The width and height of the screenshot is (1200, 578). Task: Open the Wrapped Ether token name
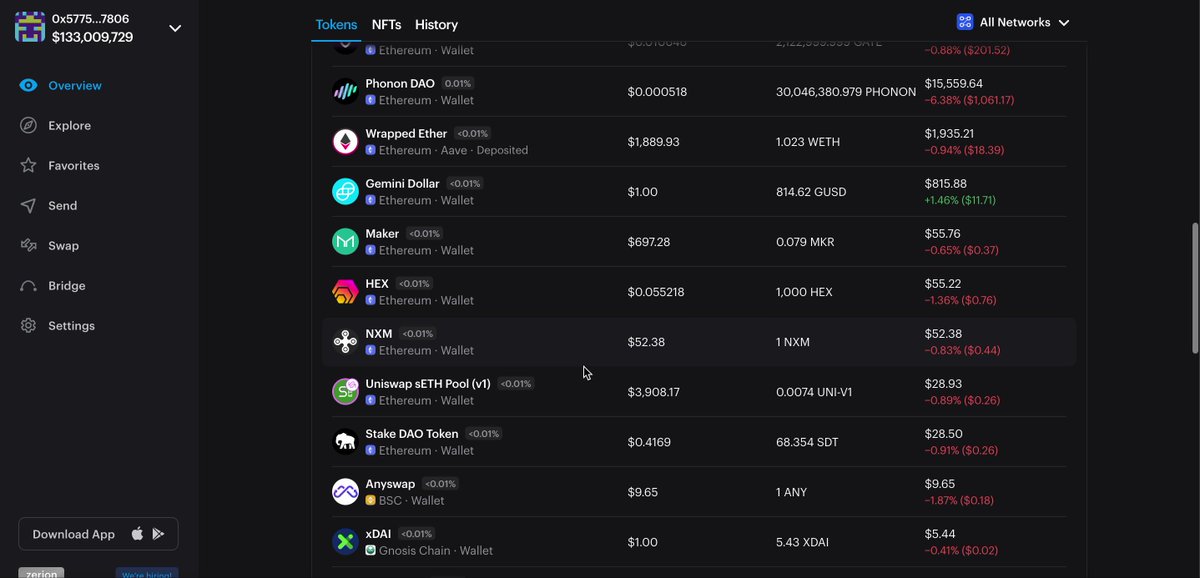pyautogui.click(x=406, y=134)
